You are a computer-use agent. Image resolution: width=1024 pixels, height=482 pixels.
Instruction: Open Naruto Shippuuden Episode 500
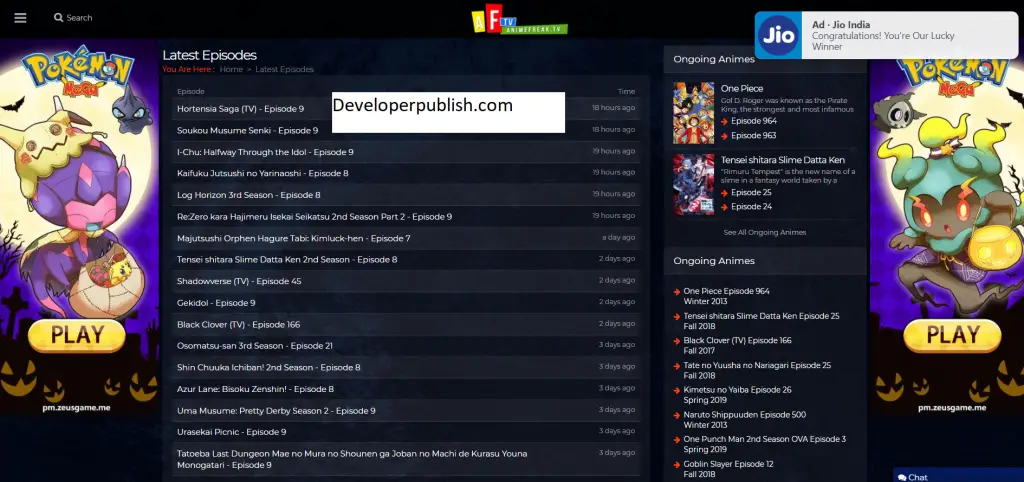pyautogui.click(x=744, y=420)
